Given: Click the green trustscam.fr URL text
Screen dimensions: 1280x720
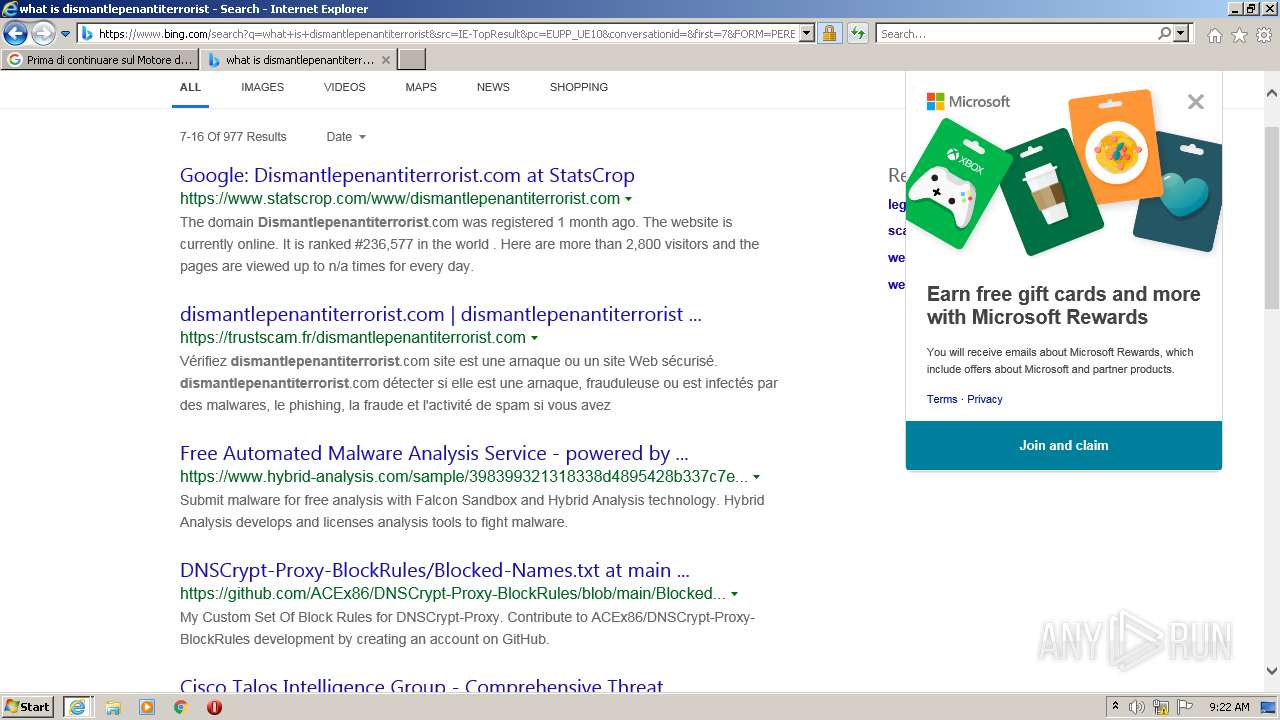Looking at the screenshot, I should (x=353, y=337).
